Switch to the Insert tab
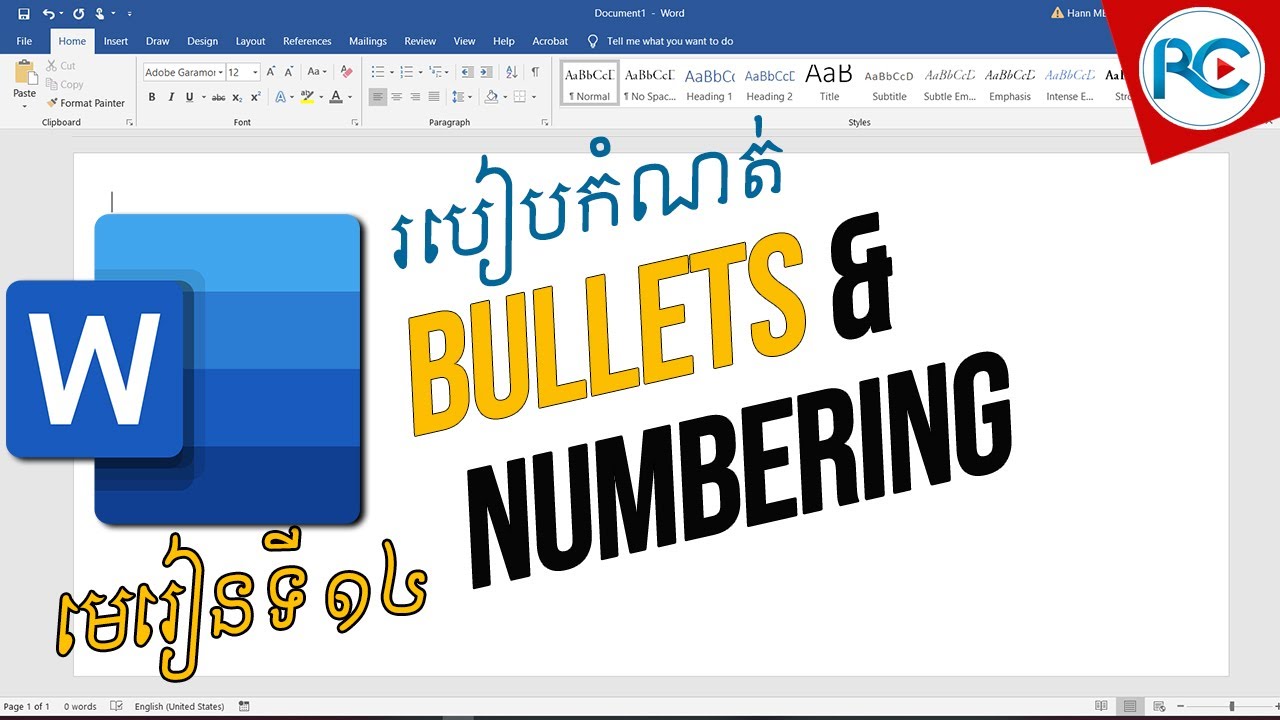1280x720 pixels. [x=116, y=41]
